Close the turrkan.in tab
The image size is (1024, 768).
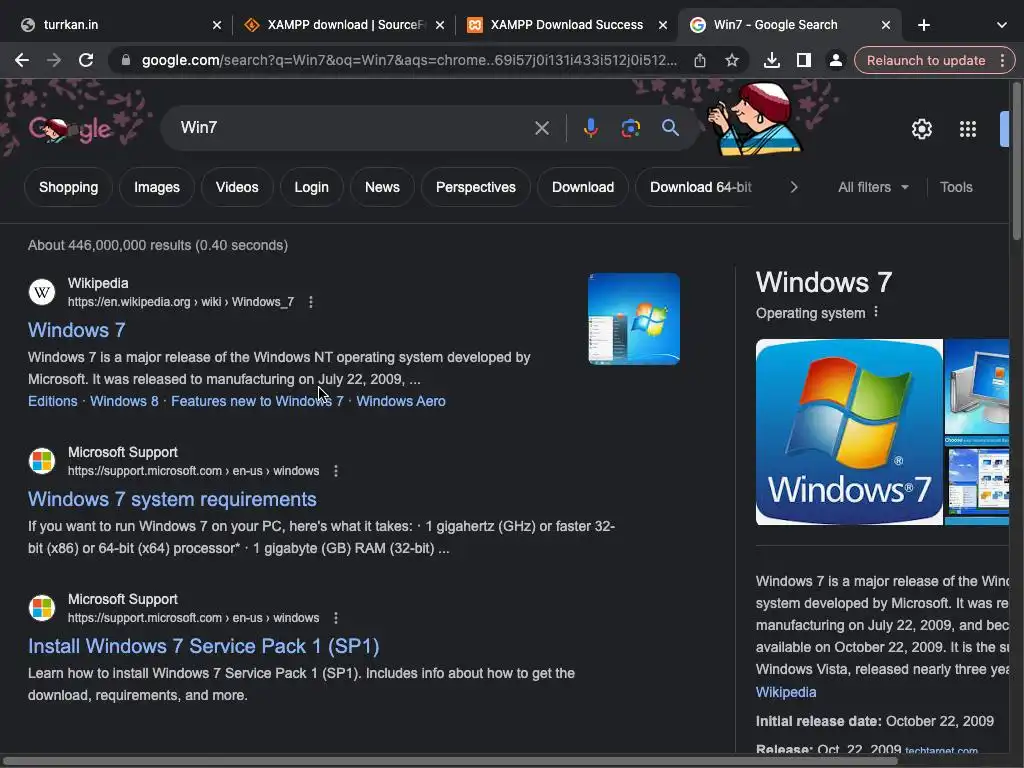point(217,25)
